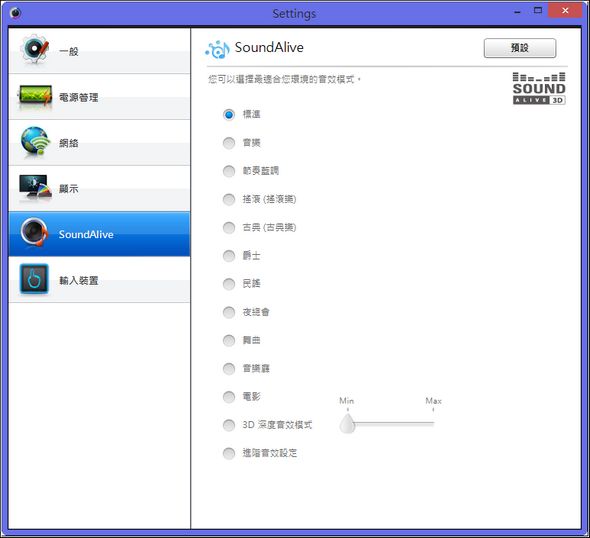Select the 標準 sound mode radio button

[229, 114]
